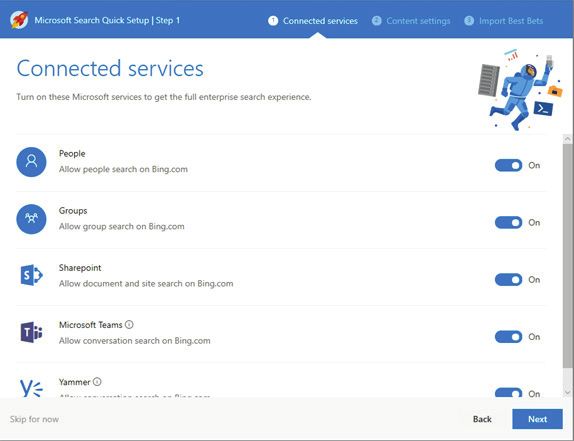
Task: Disable the Microsoft Teams toggle
Action: 508,337
